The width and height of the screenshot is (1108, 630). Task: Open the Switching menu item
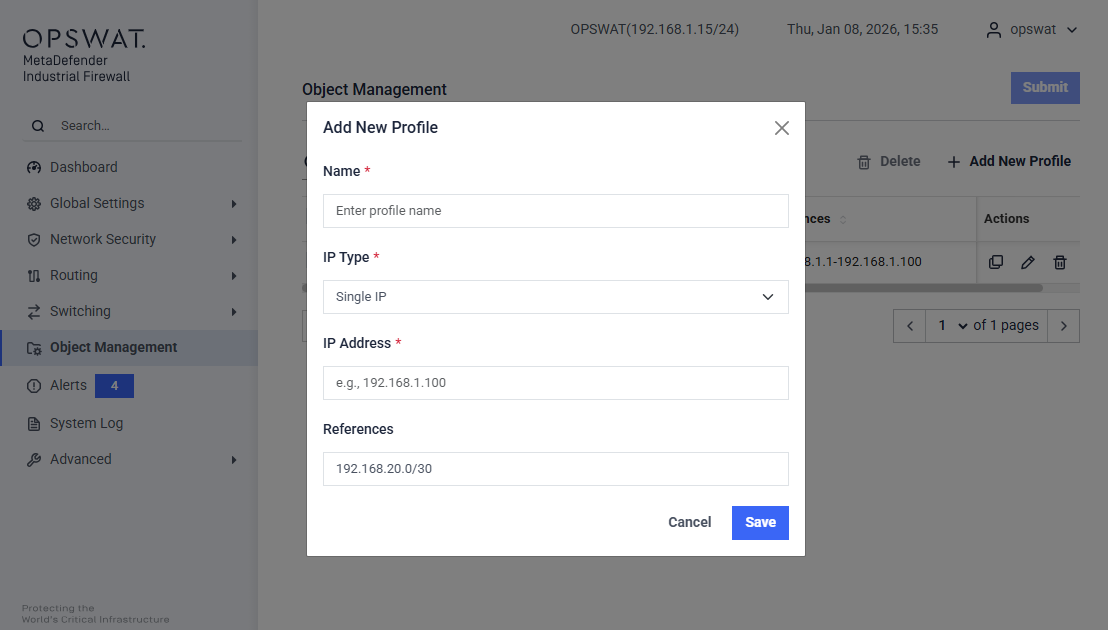pos(80,311)
